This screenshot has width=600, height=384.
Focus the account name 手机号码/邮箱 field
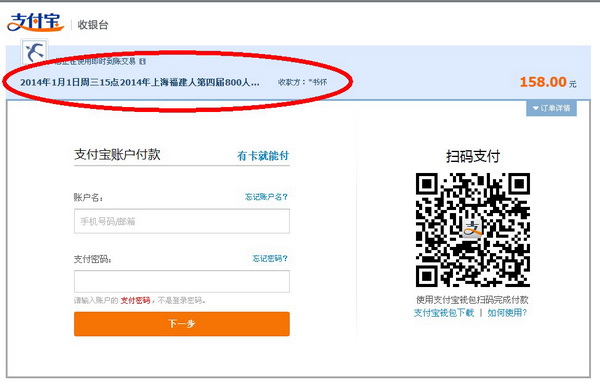(182, 221)
